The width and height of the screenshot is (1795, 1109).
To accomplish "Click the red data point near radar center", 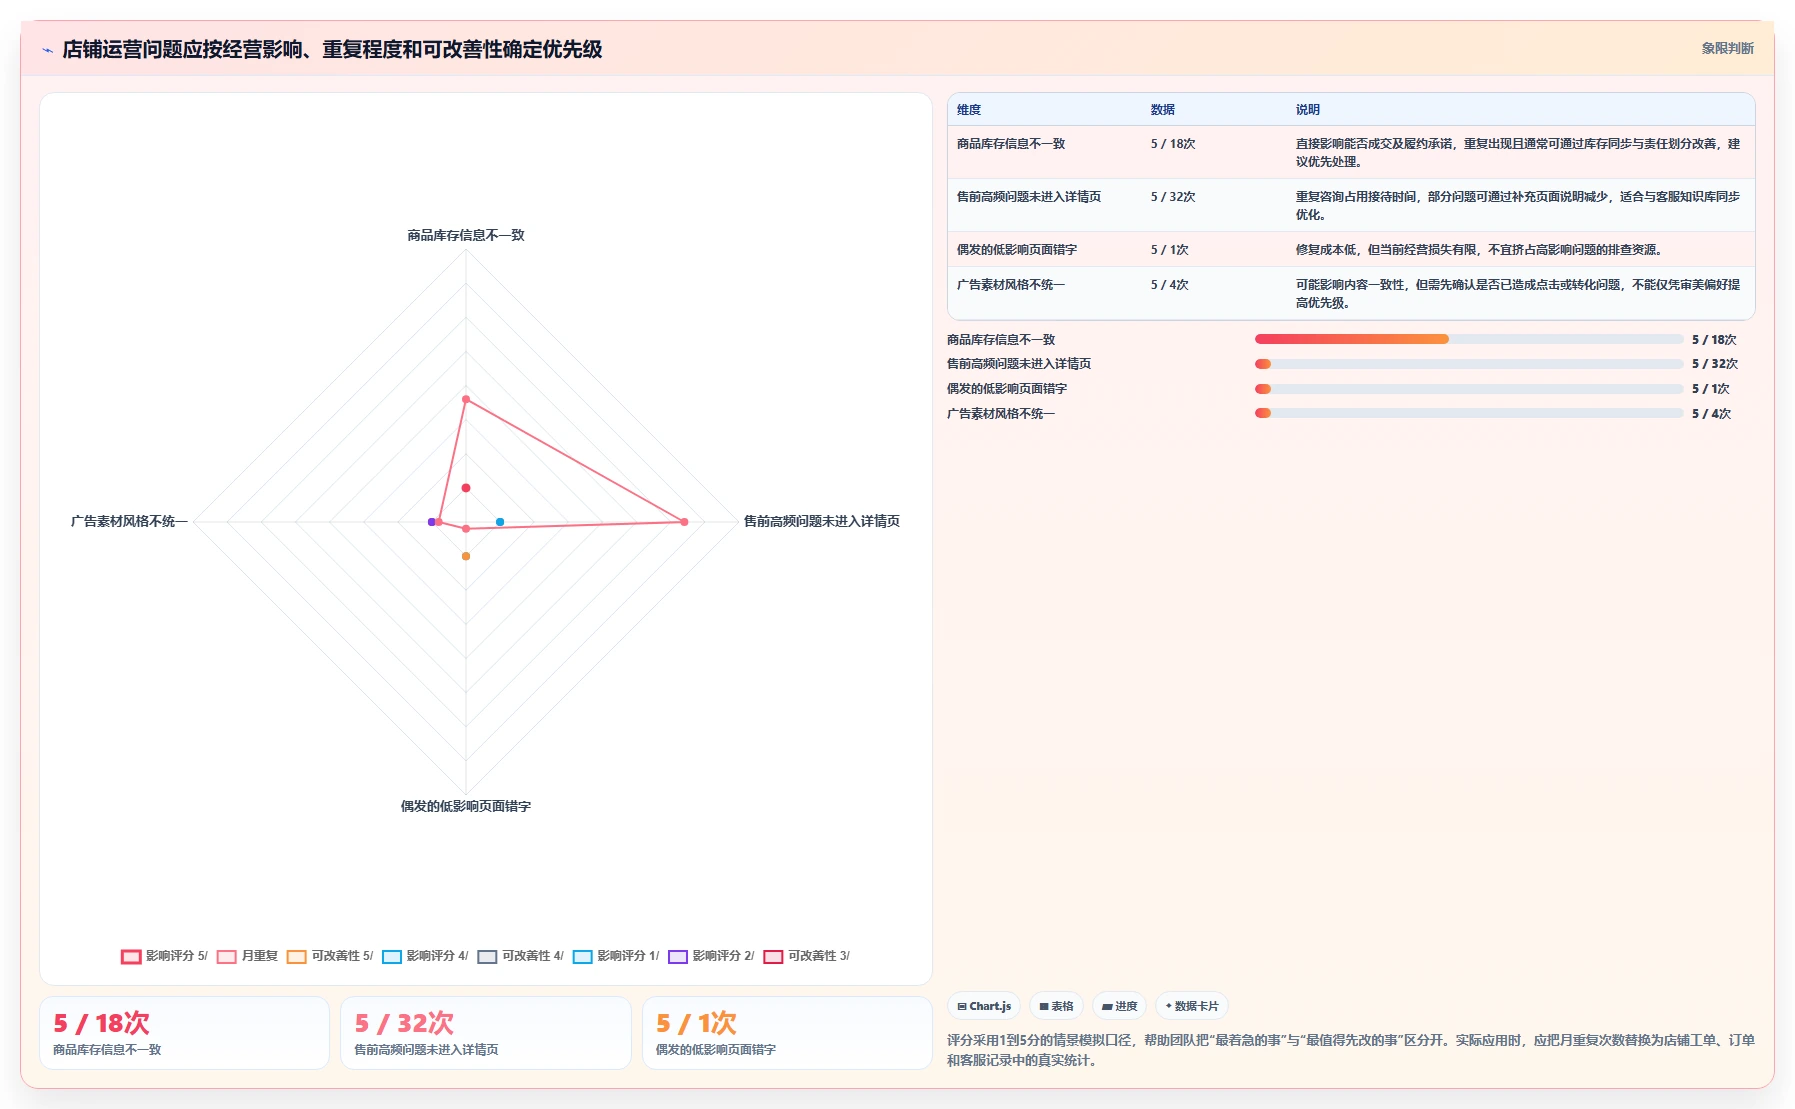I will [x=466, y=488].
